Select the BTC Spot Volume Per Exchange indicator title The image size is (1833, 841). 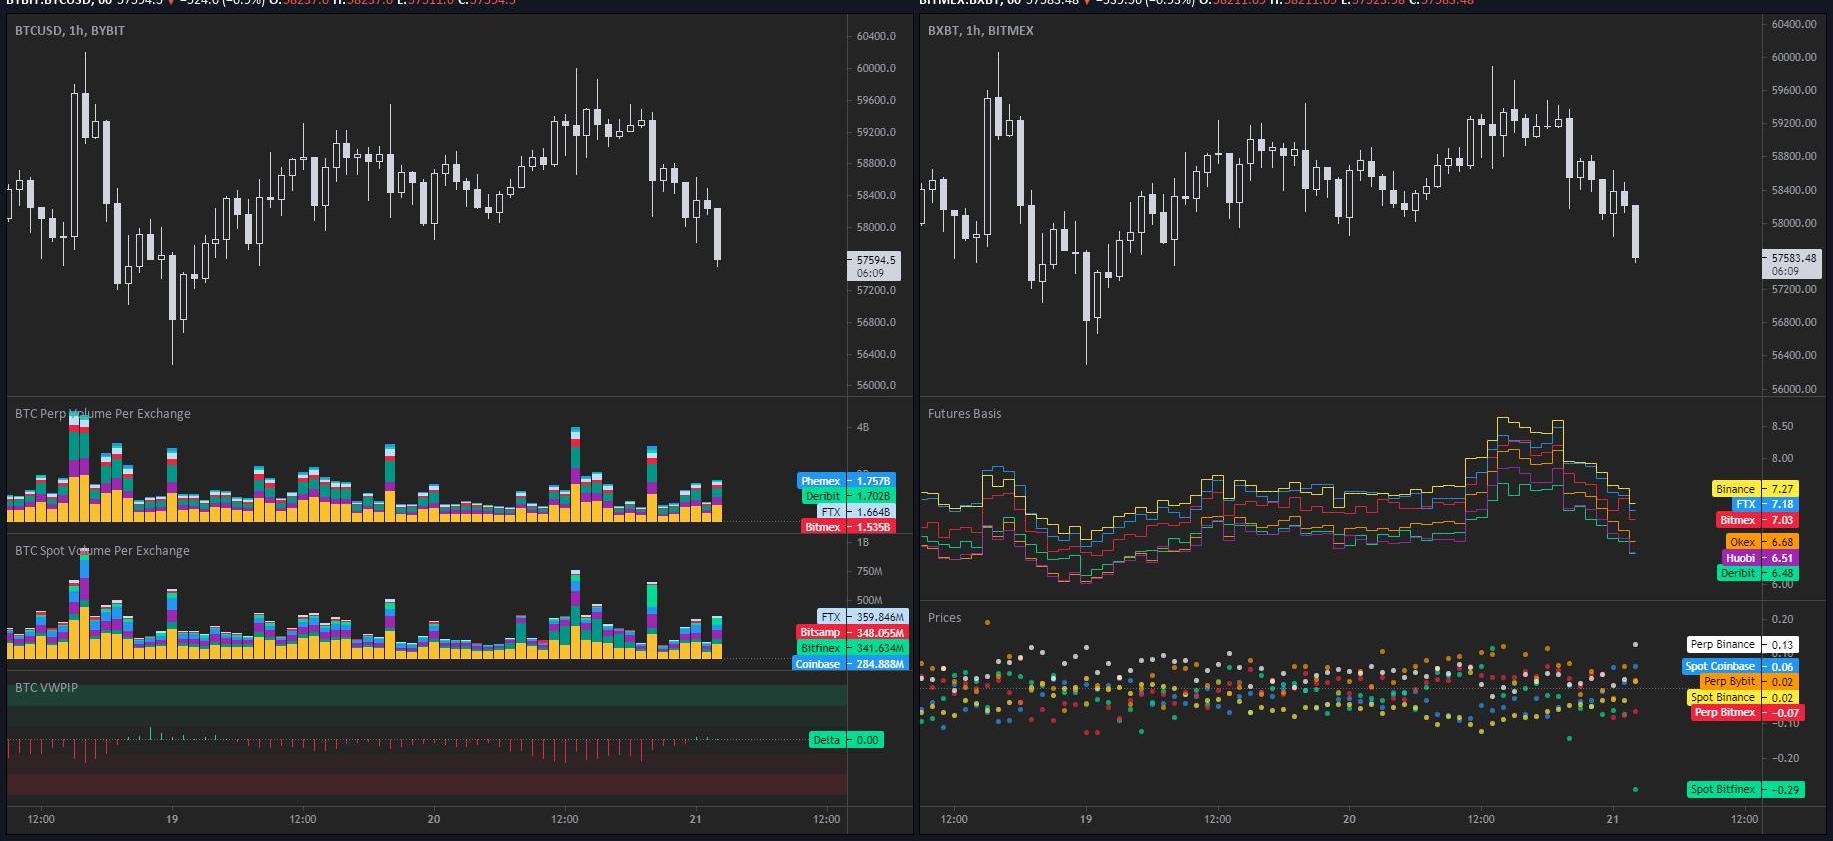[102, 551]
